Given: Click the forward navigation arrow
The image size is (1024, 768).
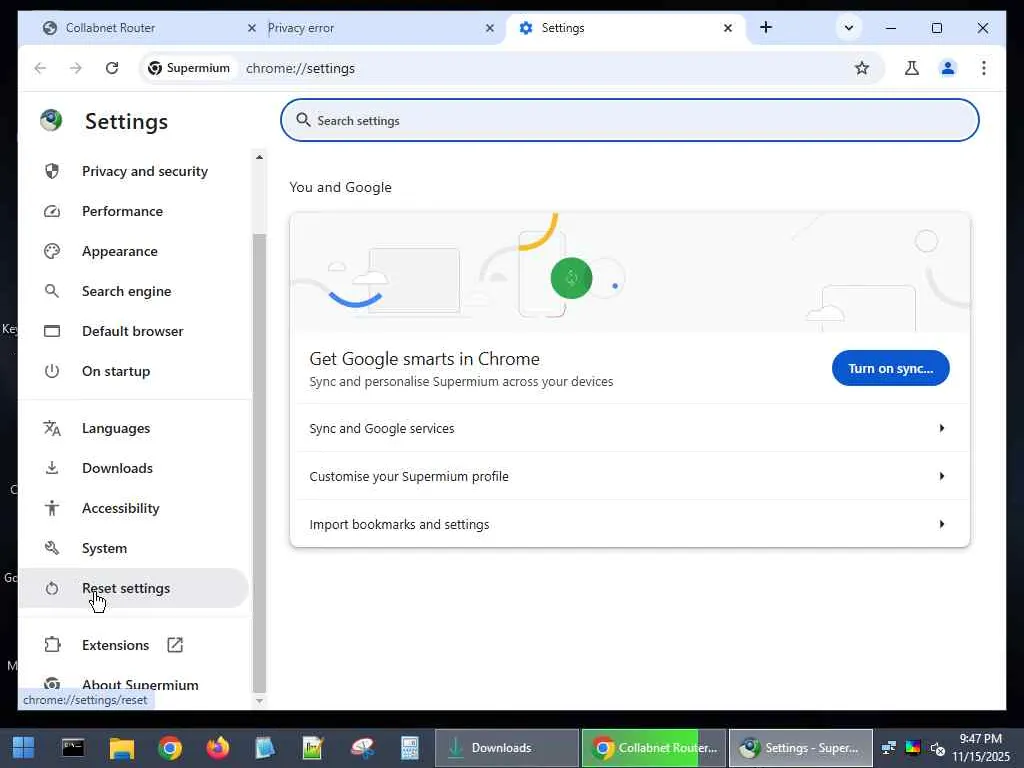Looking at the screenshot, I should point(76,68).
